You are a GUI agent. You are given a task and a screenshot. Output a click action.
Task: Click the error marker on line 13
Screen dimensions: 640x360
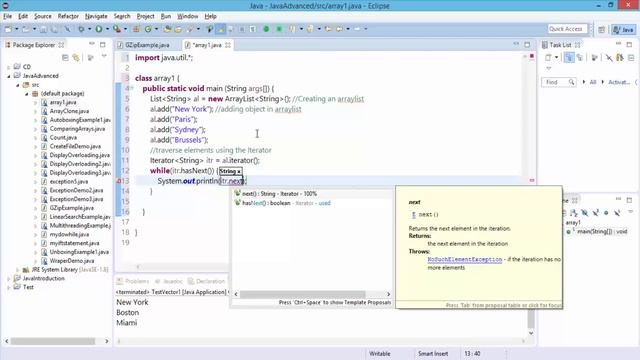[119, 181]
